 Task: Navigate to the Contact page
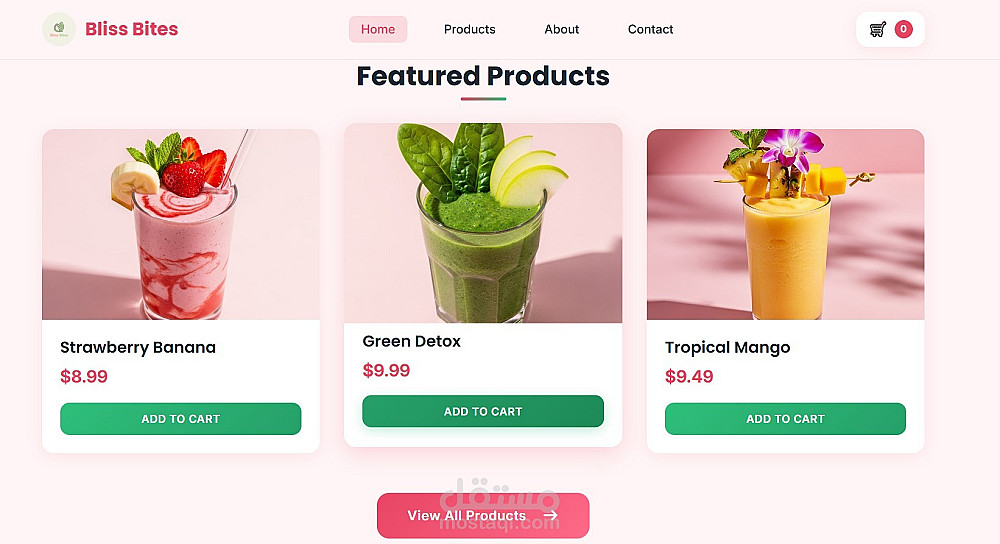click(x=650, y=29)
